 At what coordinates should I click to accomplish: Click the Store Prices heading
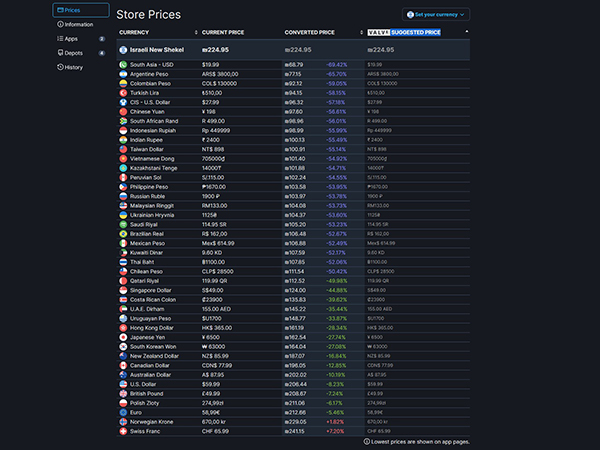pyautogui.click(x=148, y=15)
